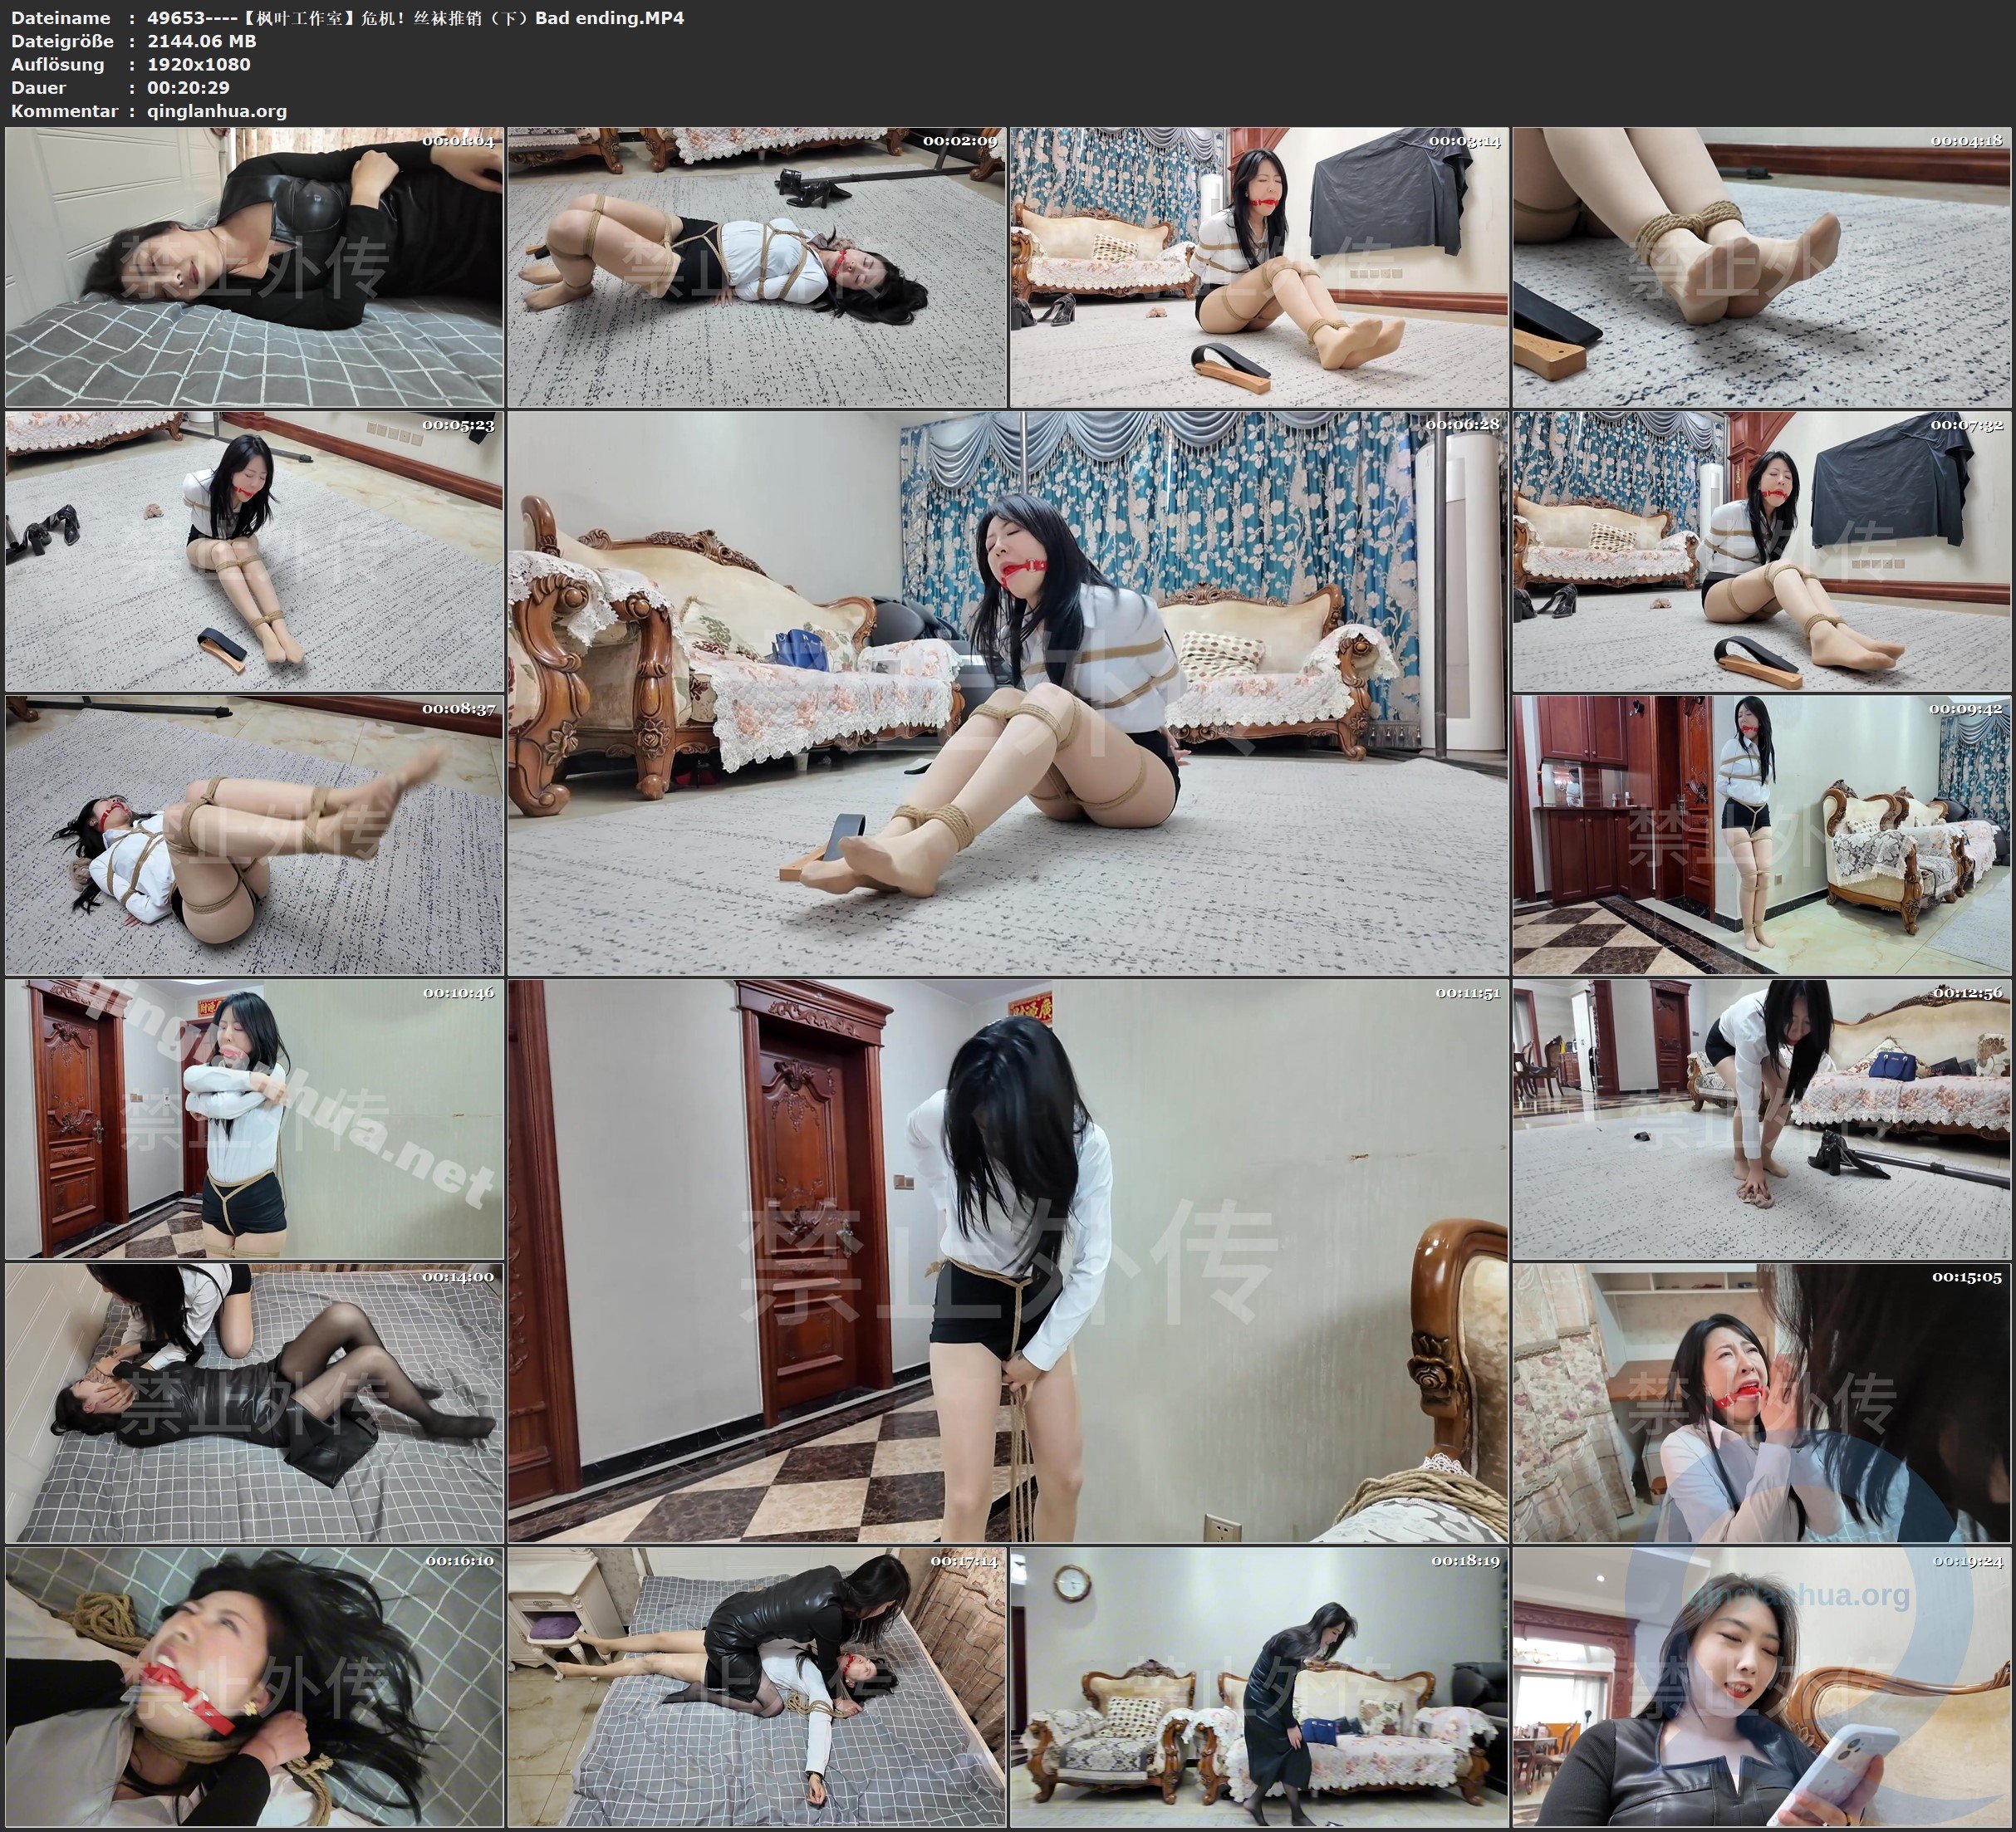
Task: Select the large frame at 00:06:28
Action: click(x=1007, y=692)
